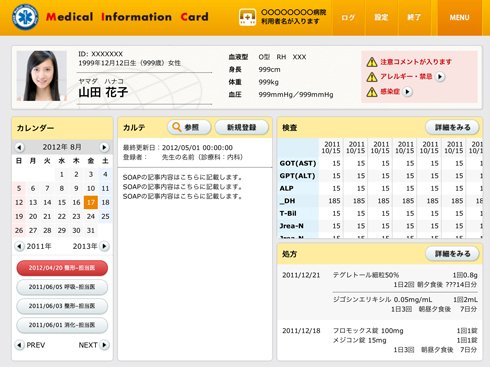Screen dimensions: 490x367
Task: Open the 設定 tab in header
Action: pos(381,17)
